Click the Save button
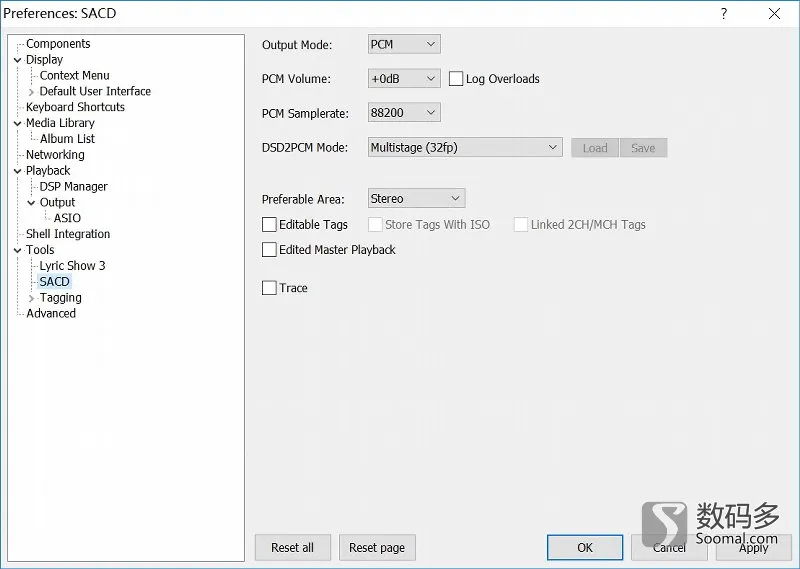 tap(643, 148)
